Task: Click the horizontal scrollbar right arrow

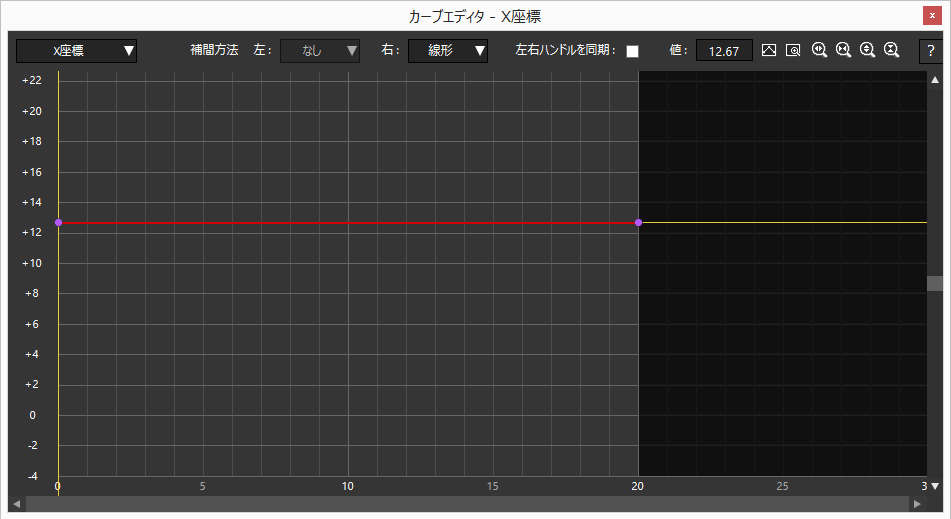Action: tap(917, 504)
